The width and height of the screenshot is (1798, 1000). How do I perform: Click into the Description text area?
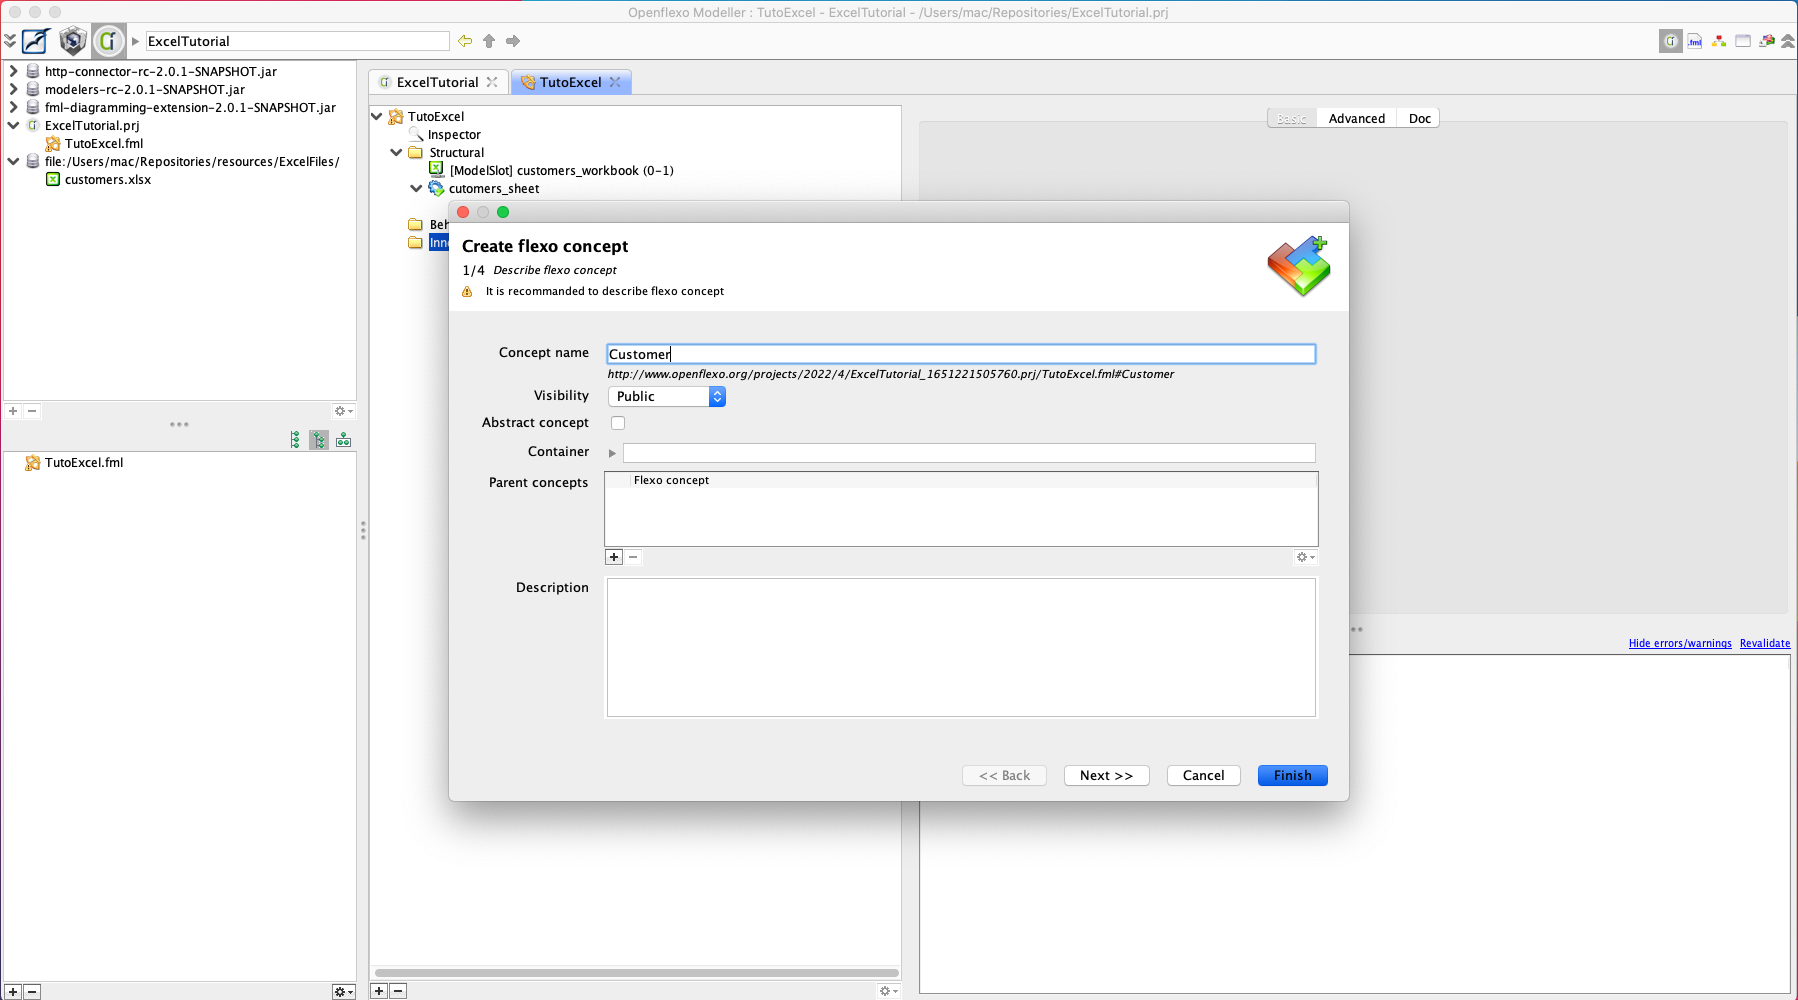(x=961, y=647)
